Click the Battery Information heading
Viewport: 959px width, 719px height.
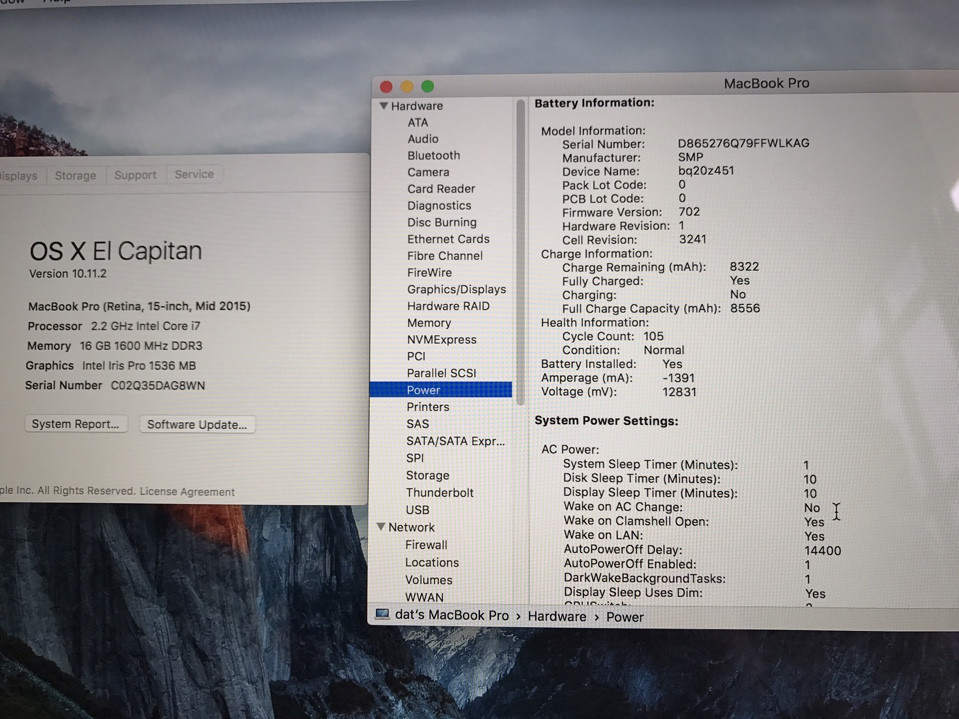click(594, 103)
